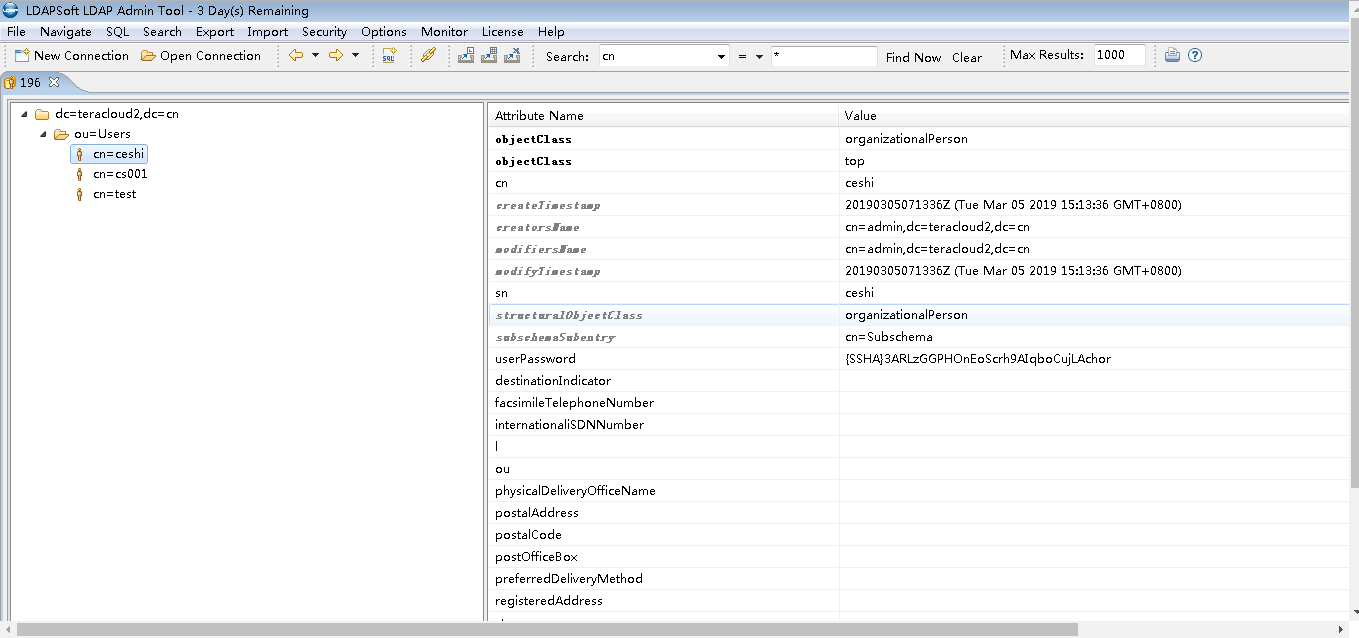
Task: Click the New Connection toolbar icon
Action: point(22,56)
